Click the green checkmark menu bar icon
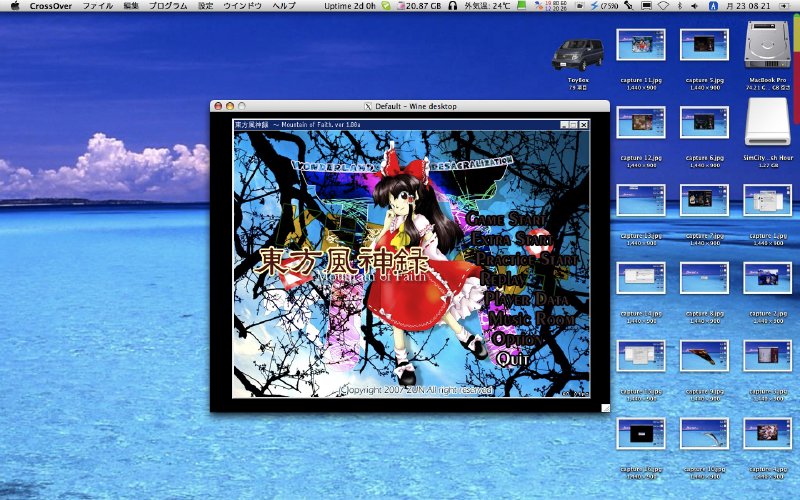Image resolution: width=800 pixels, height=500 pixels. (x=386, y=6)
